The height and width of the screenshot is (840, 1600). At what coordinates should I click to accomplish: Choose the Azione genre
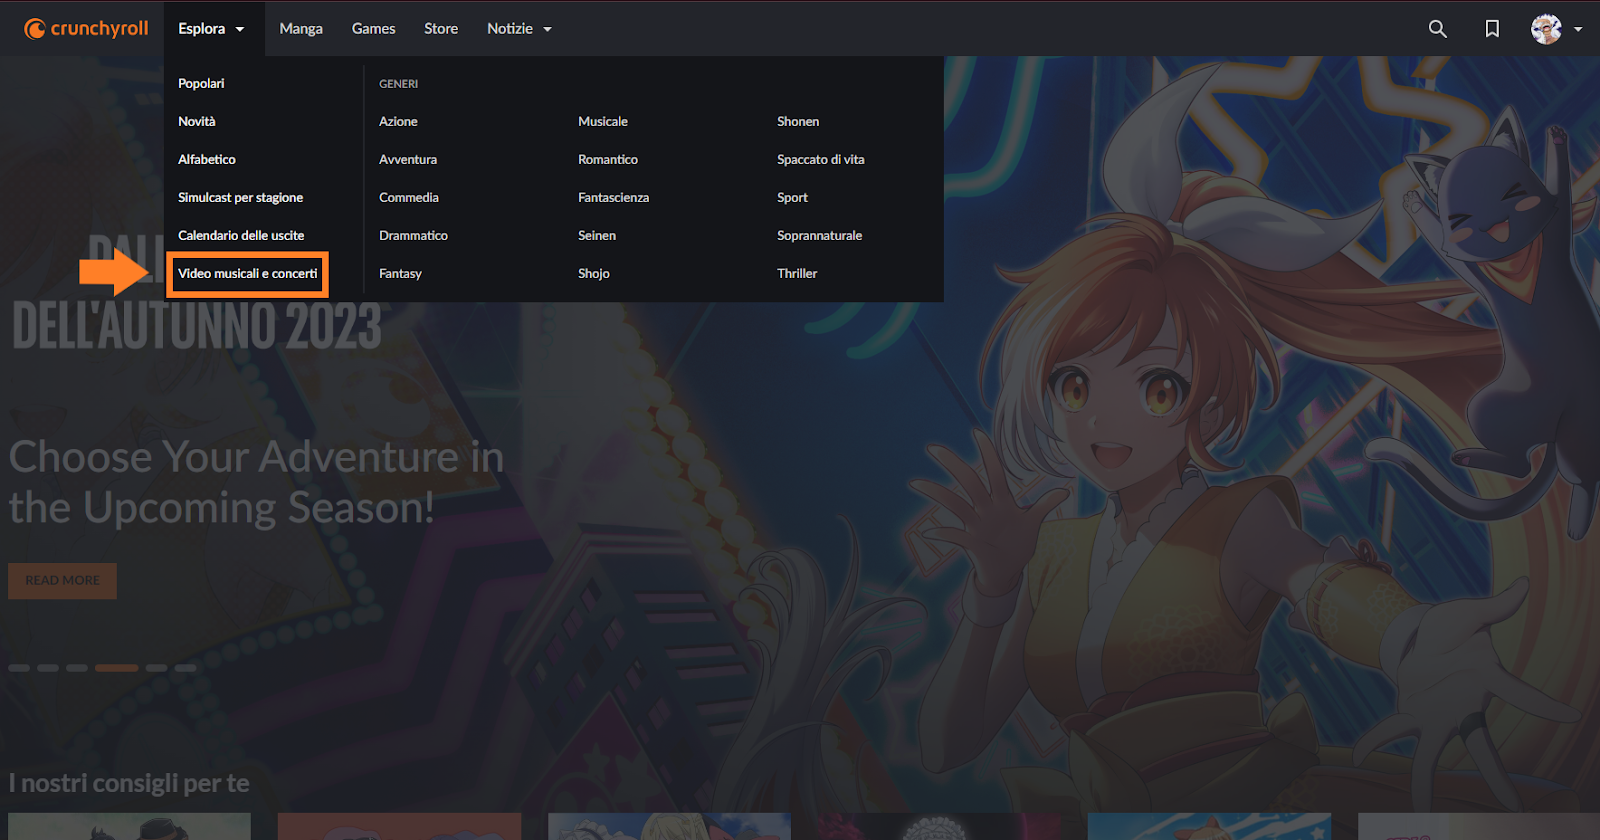click(x=398, y=121)
